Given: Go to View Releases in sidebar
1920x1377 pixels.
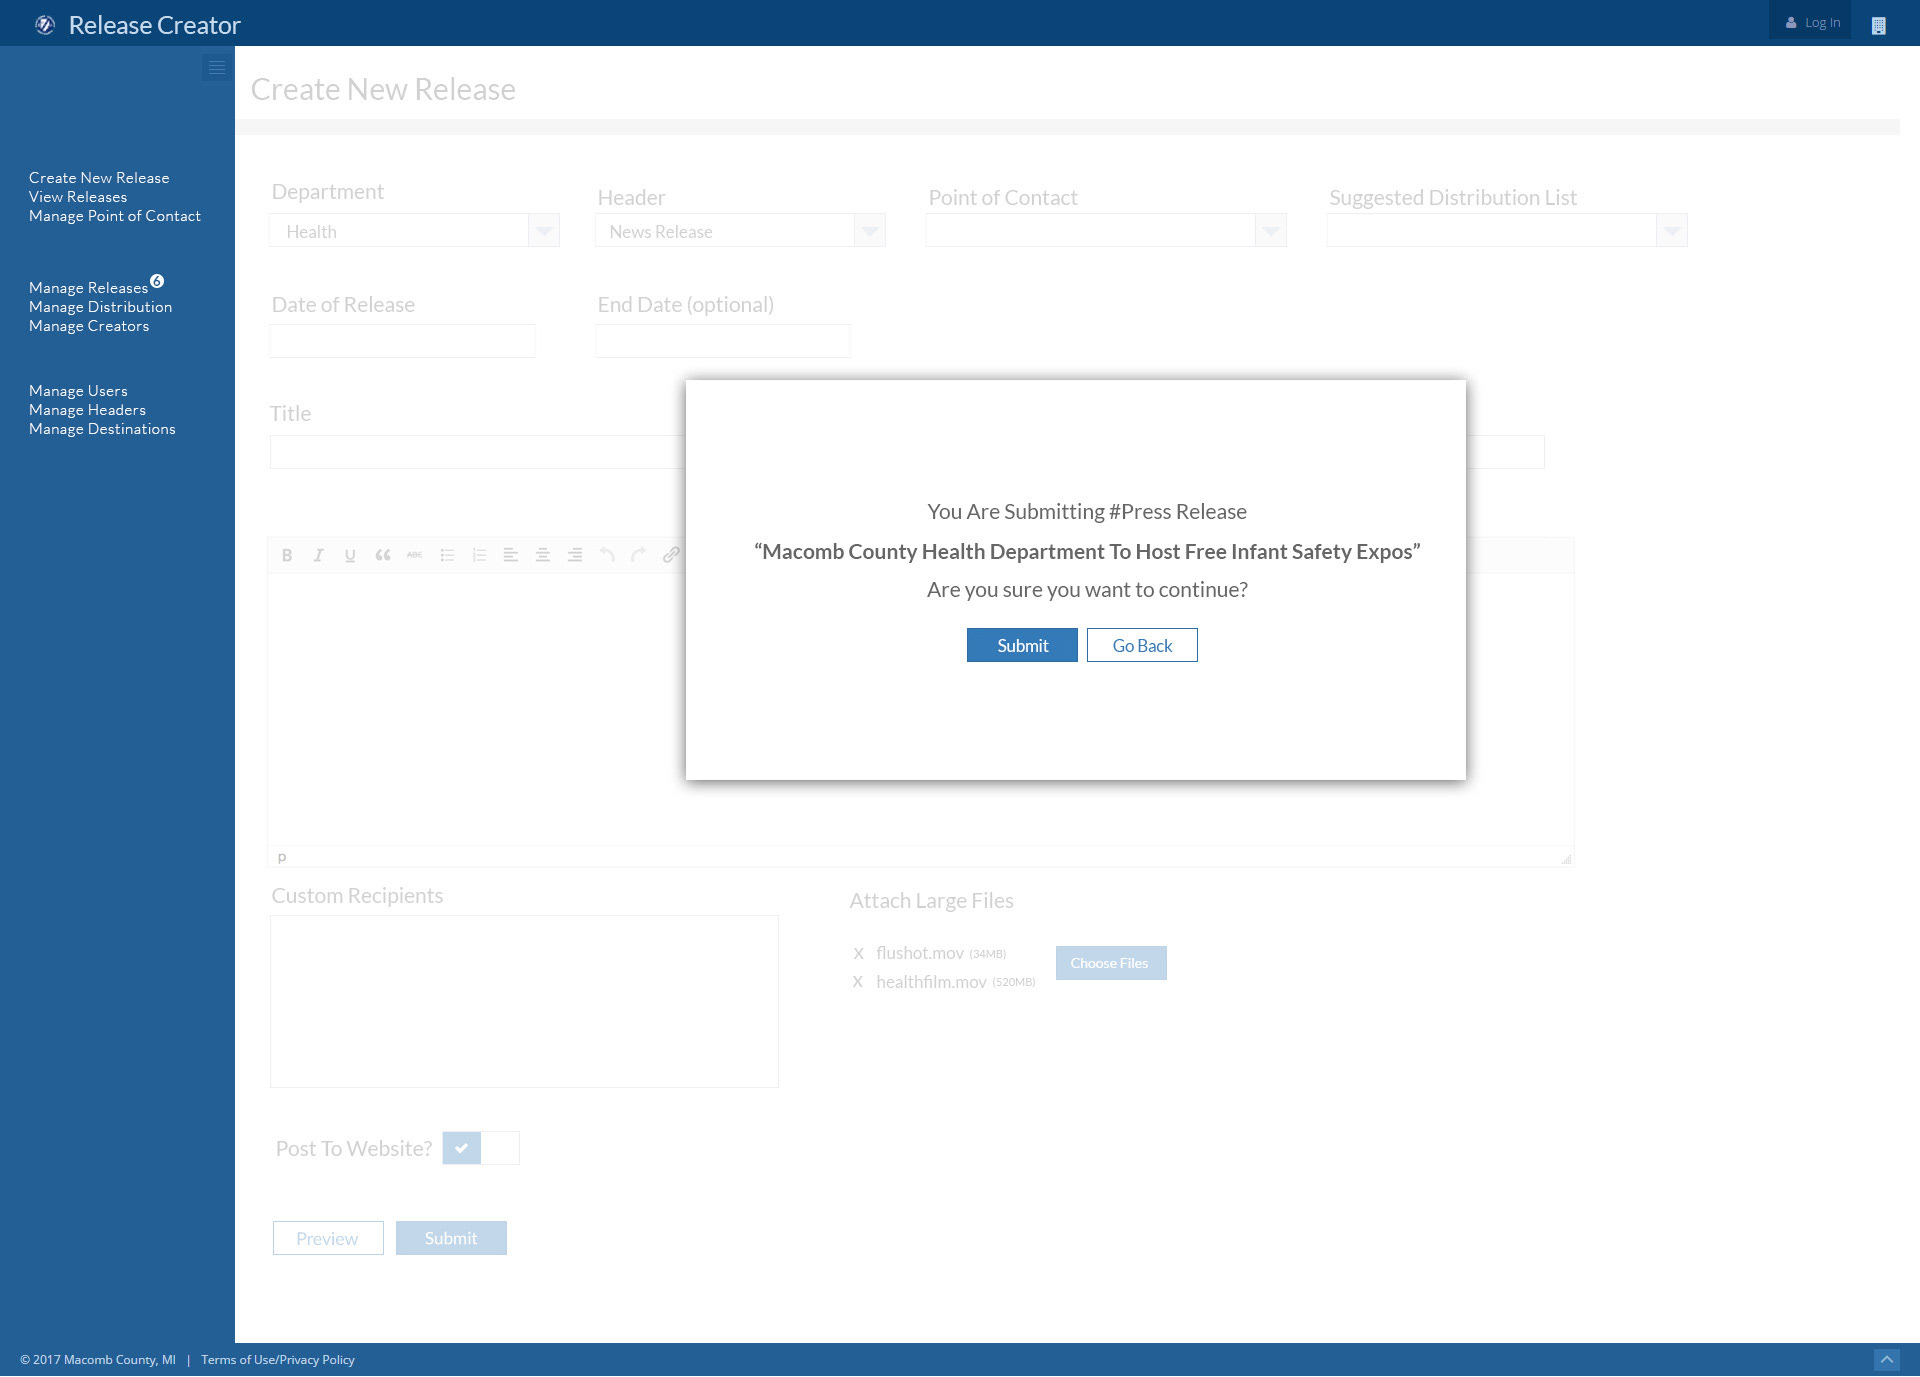Looking at the screenshot, I should point(78,197).
